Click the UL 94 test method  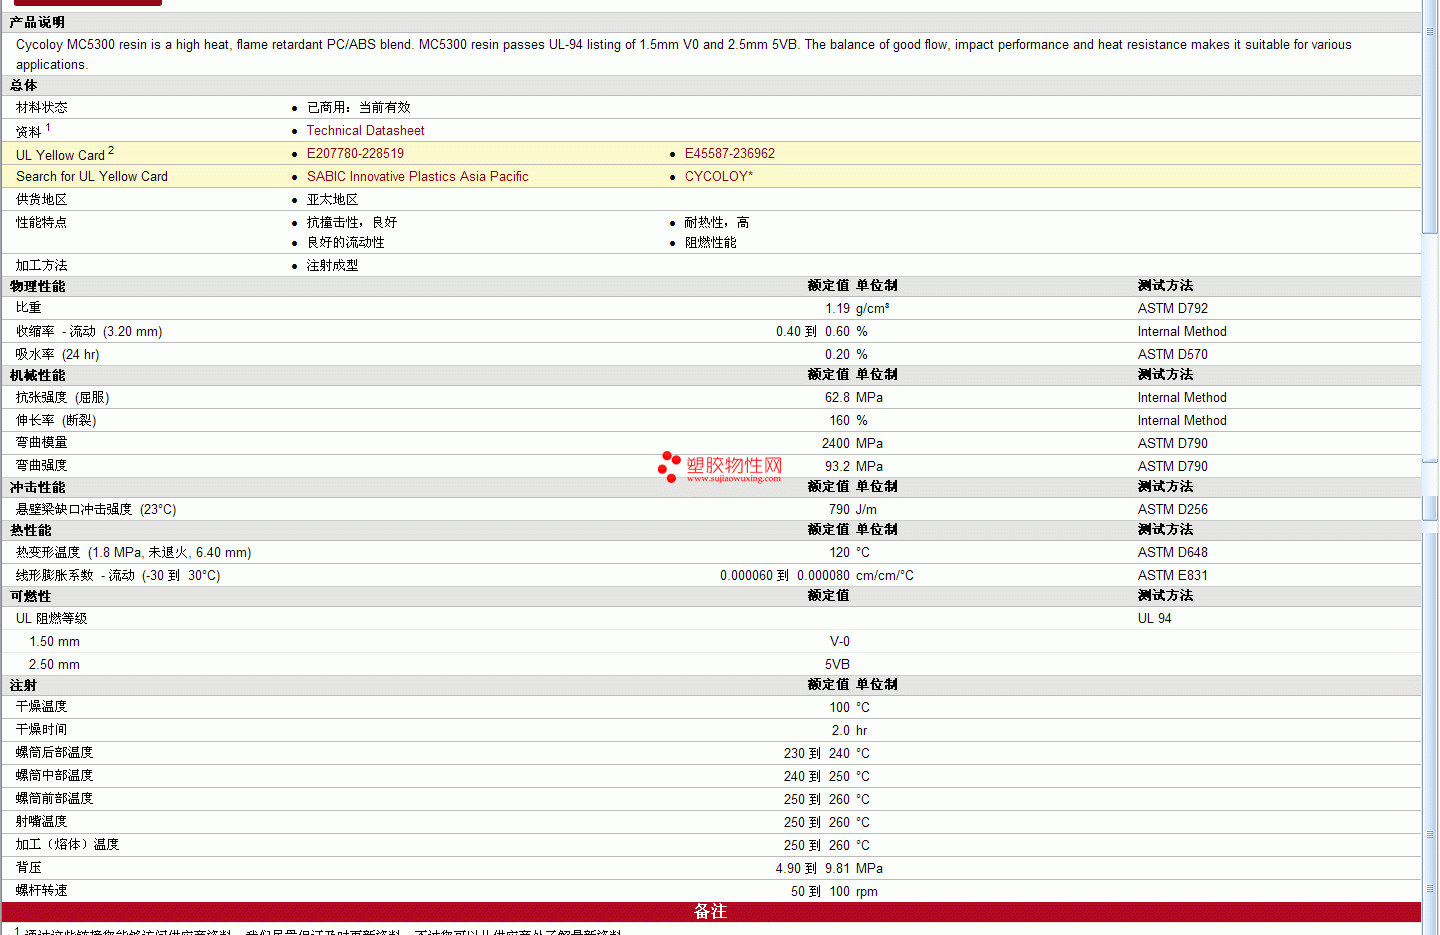point(1155,619)
